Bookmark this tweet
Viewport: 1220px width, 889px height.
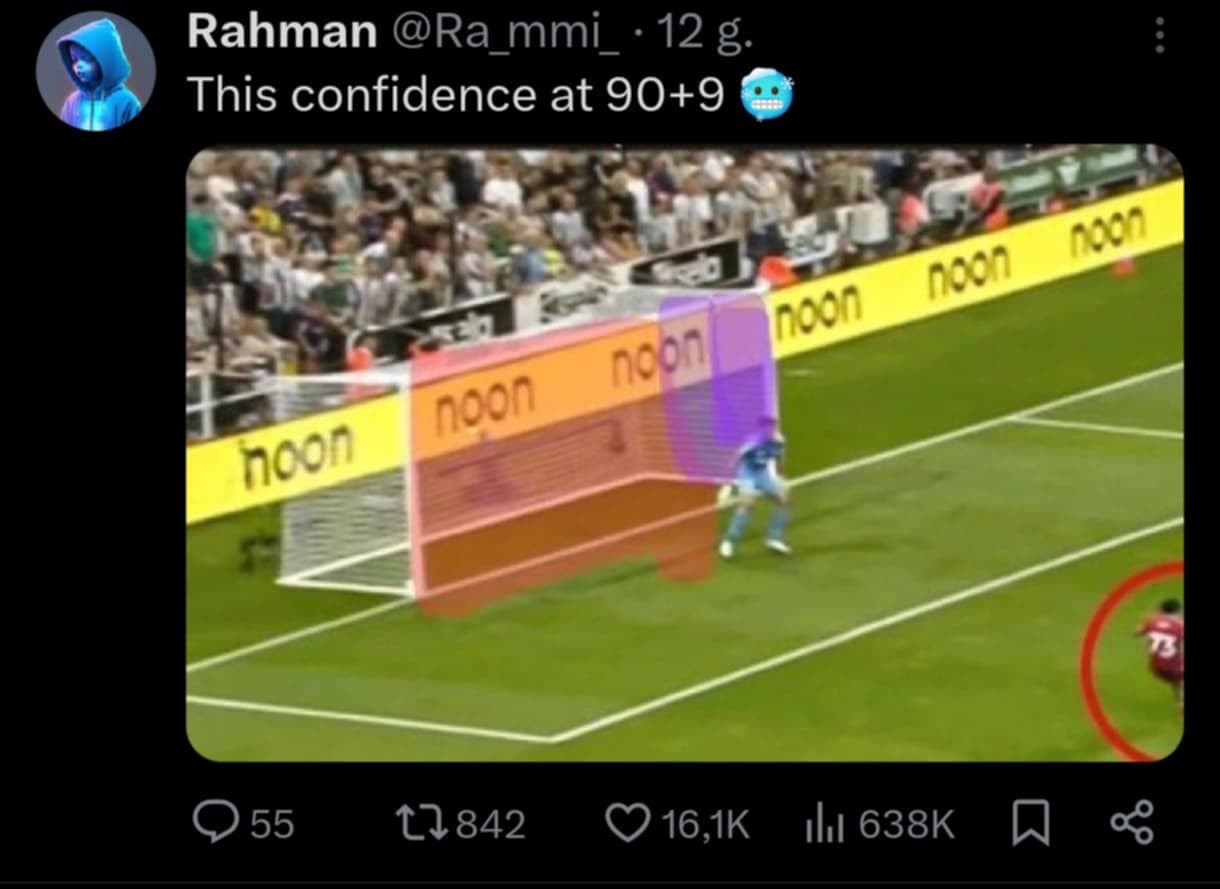[x=1028, y=824]
